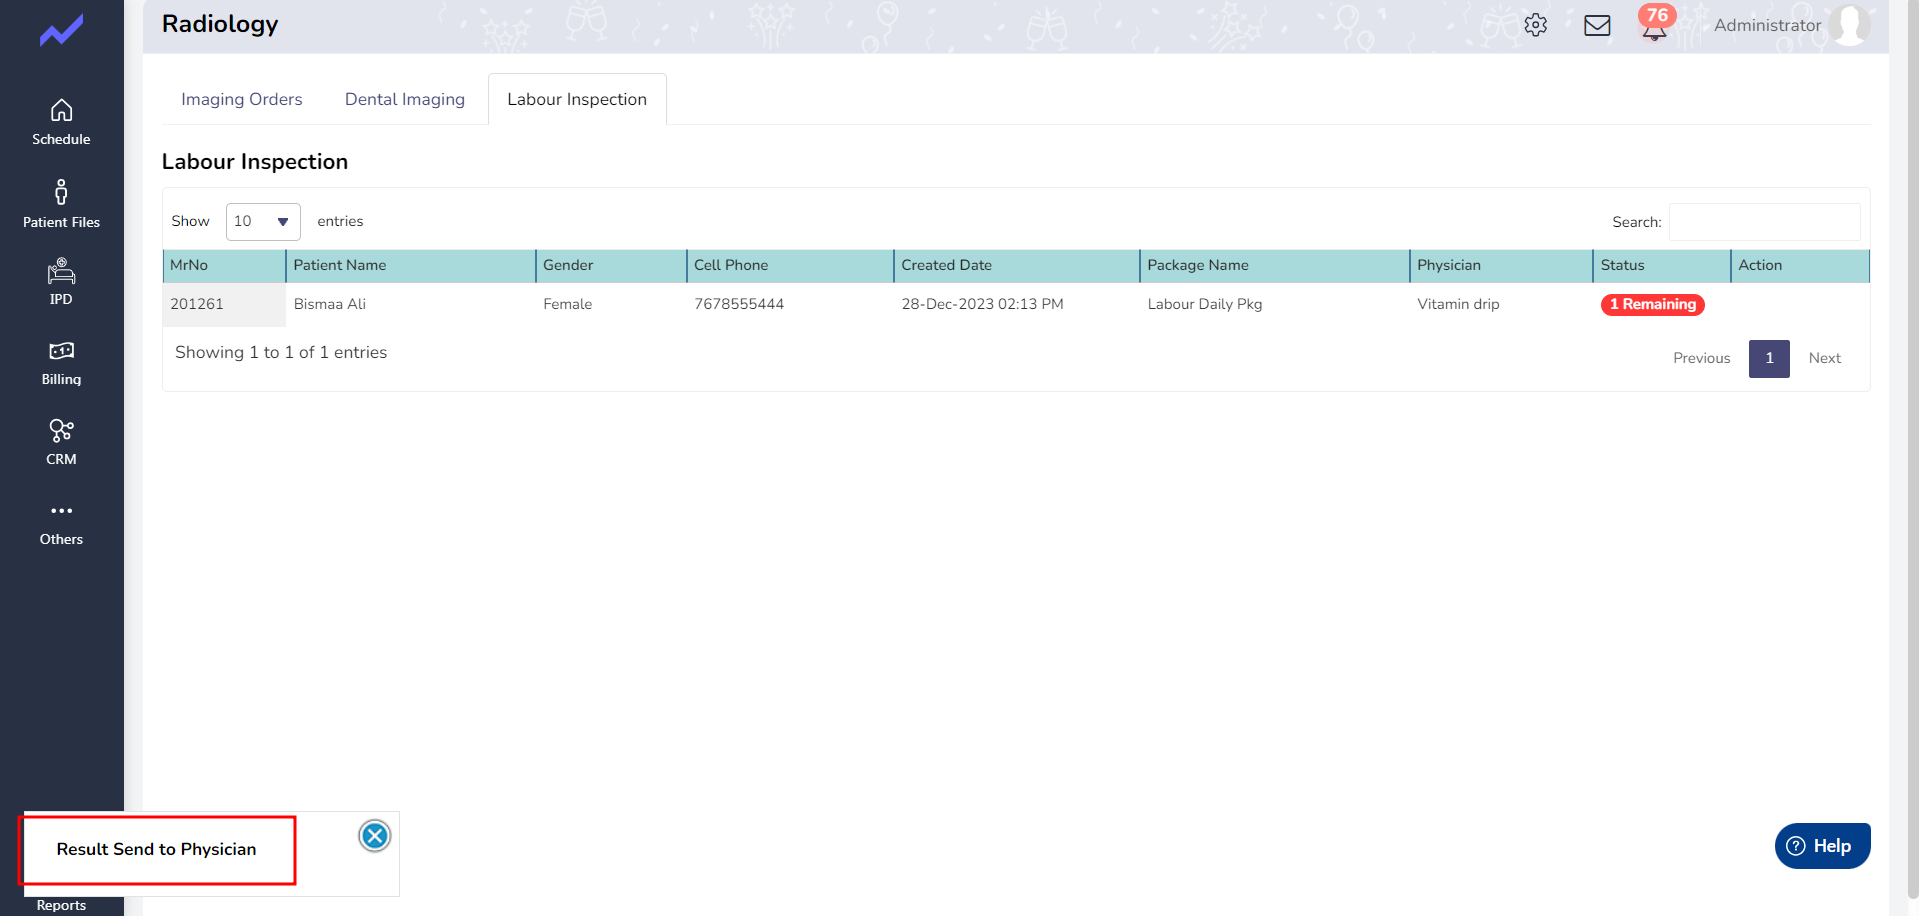
Task: Click the page scrollbar on the right
Action: pyautogui.click(x=1913, y=450)
